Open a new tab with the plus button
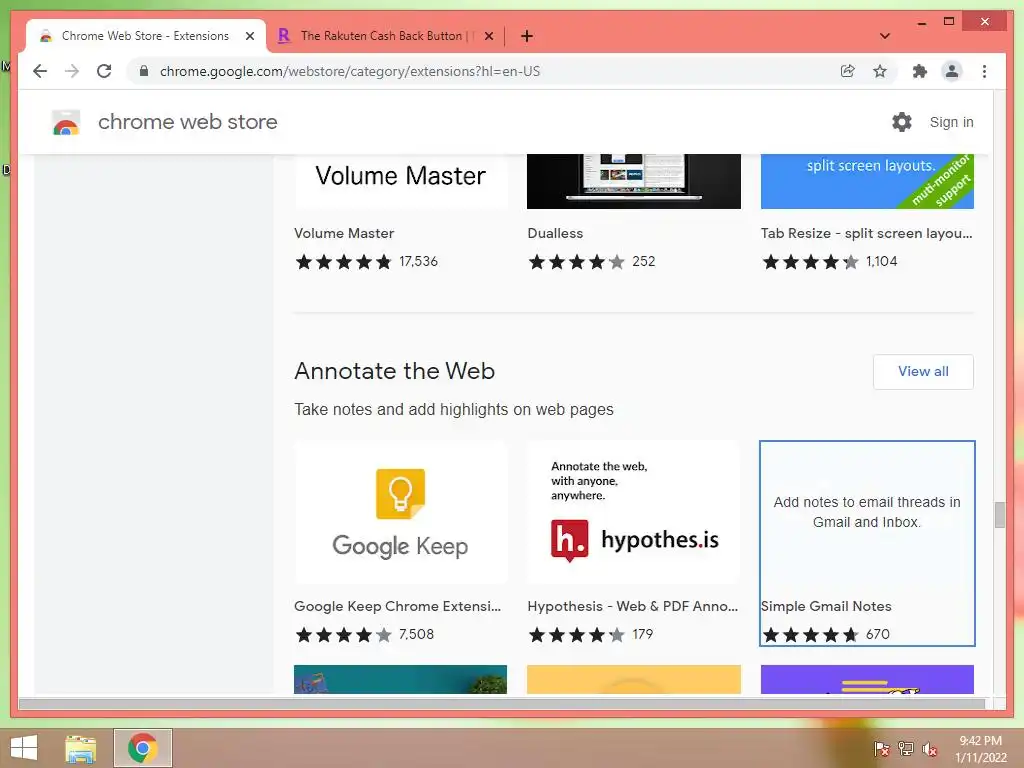This screenshot has height=768, width=1024. (x=527, y=36)
